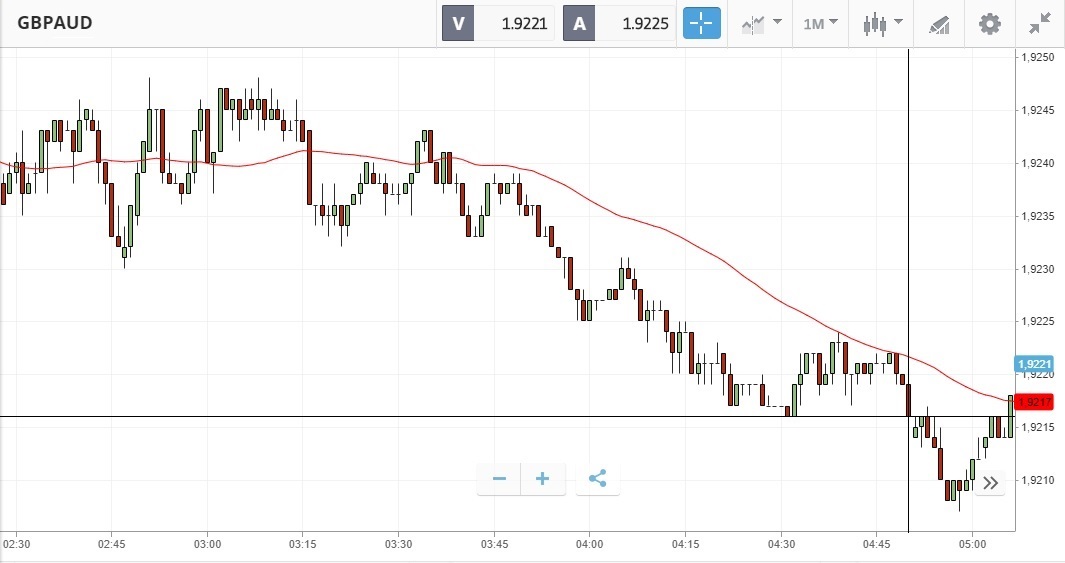Zoom out with the minus button
Image resolution: width=1065 pixels, height=563 pixels.
499,479
